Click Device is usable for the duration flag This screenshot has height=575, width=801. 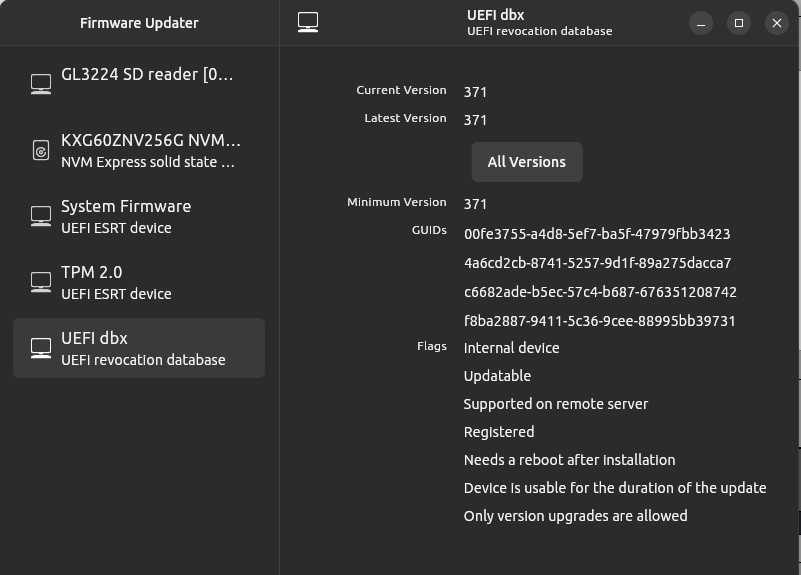click(x=615, y=488)
